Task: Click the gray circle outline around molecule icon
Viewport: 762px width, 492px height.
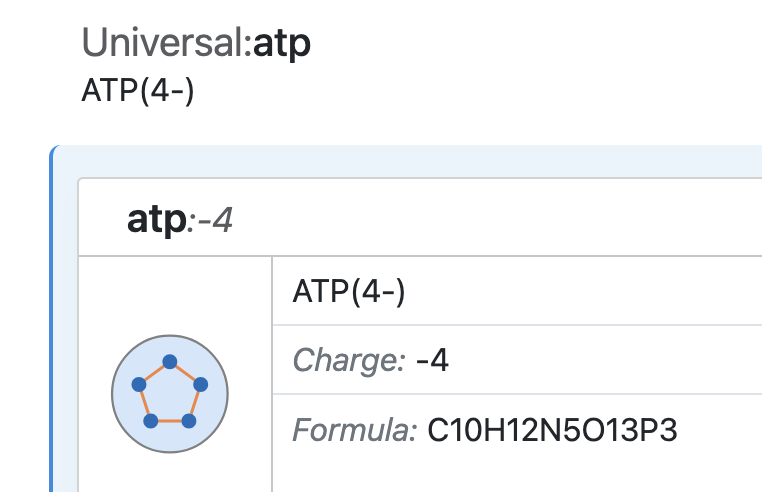Action: point(170,336)
